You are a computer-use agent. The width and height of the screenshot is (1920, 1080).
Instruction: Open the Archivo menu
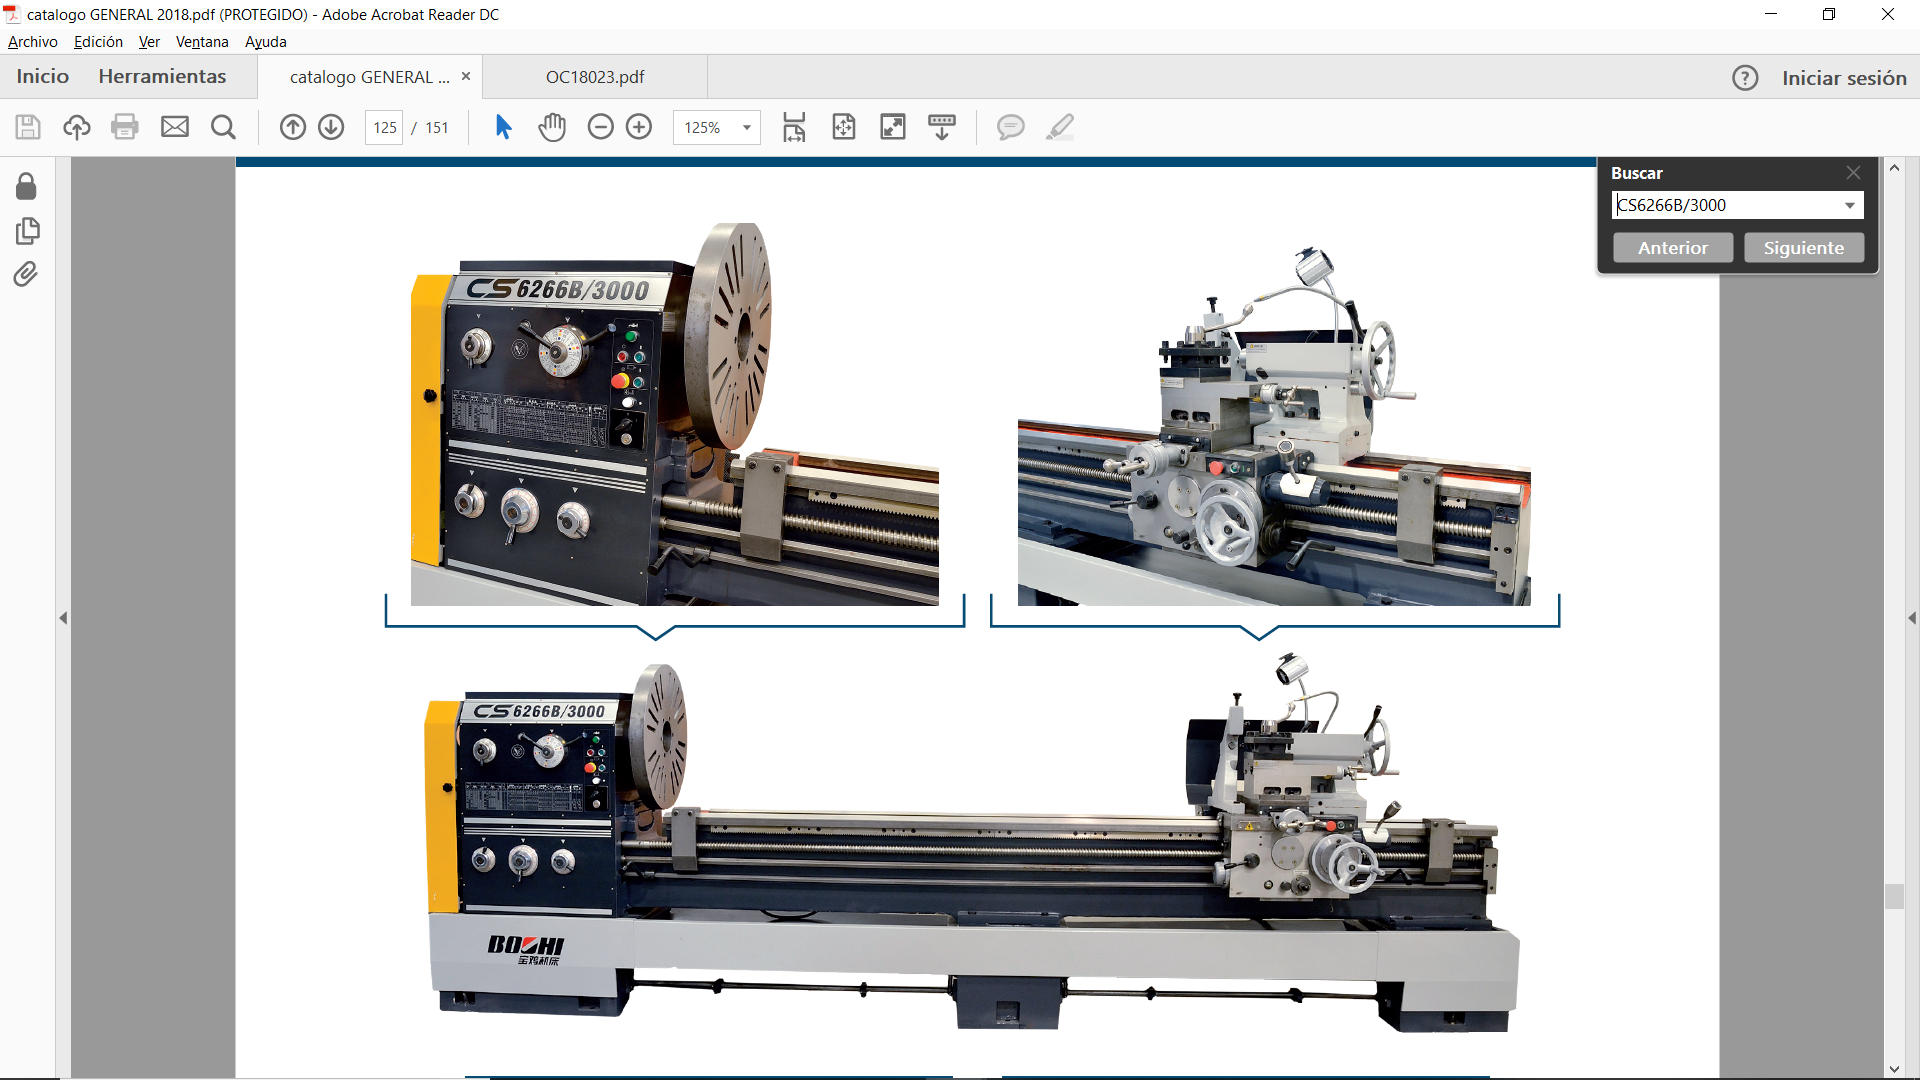pyautogui.click(x=33, y=42)
